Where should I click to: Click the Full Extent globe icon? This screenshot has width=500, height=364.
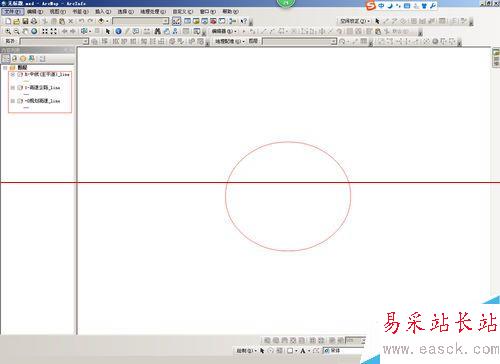click(34, 31)
